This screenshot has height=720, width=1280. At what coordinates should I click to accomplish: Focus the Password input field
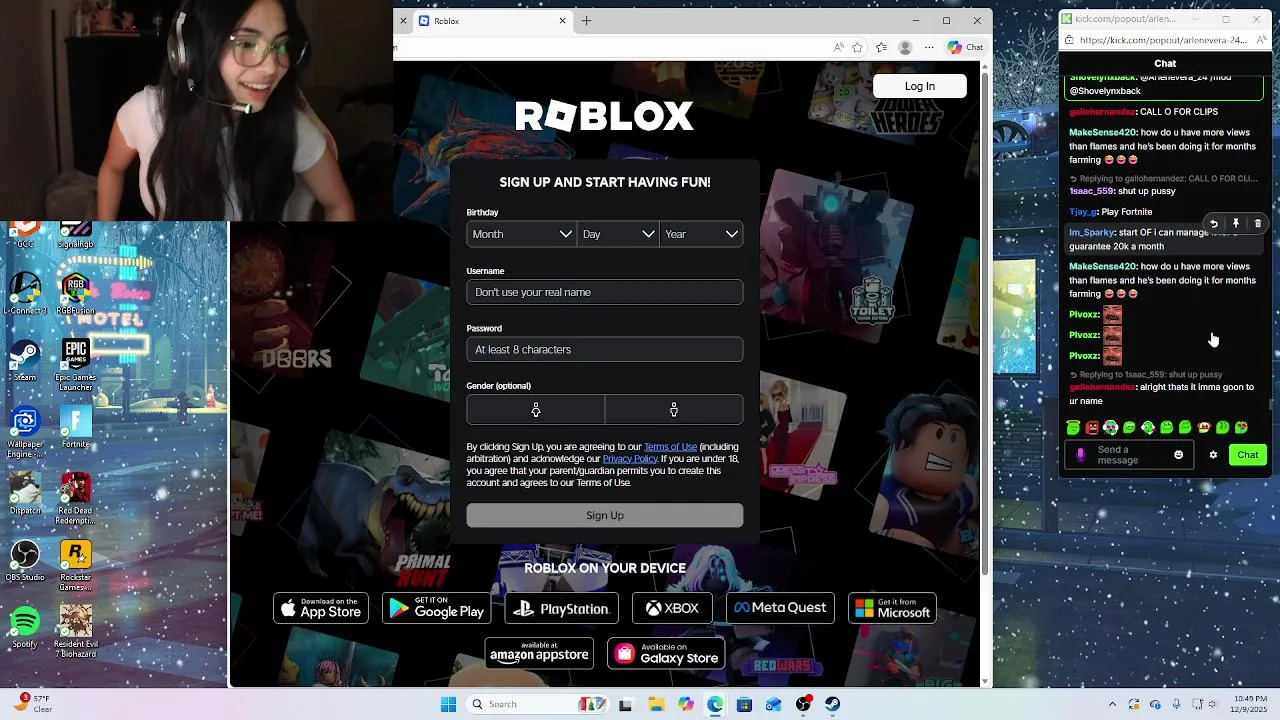tap(604, 349)
